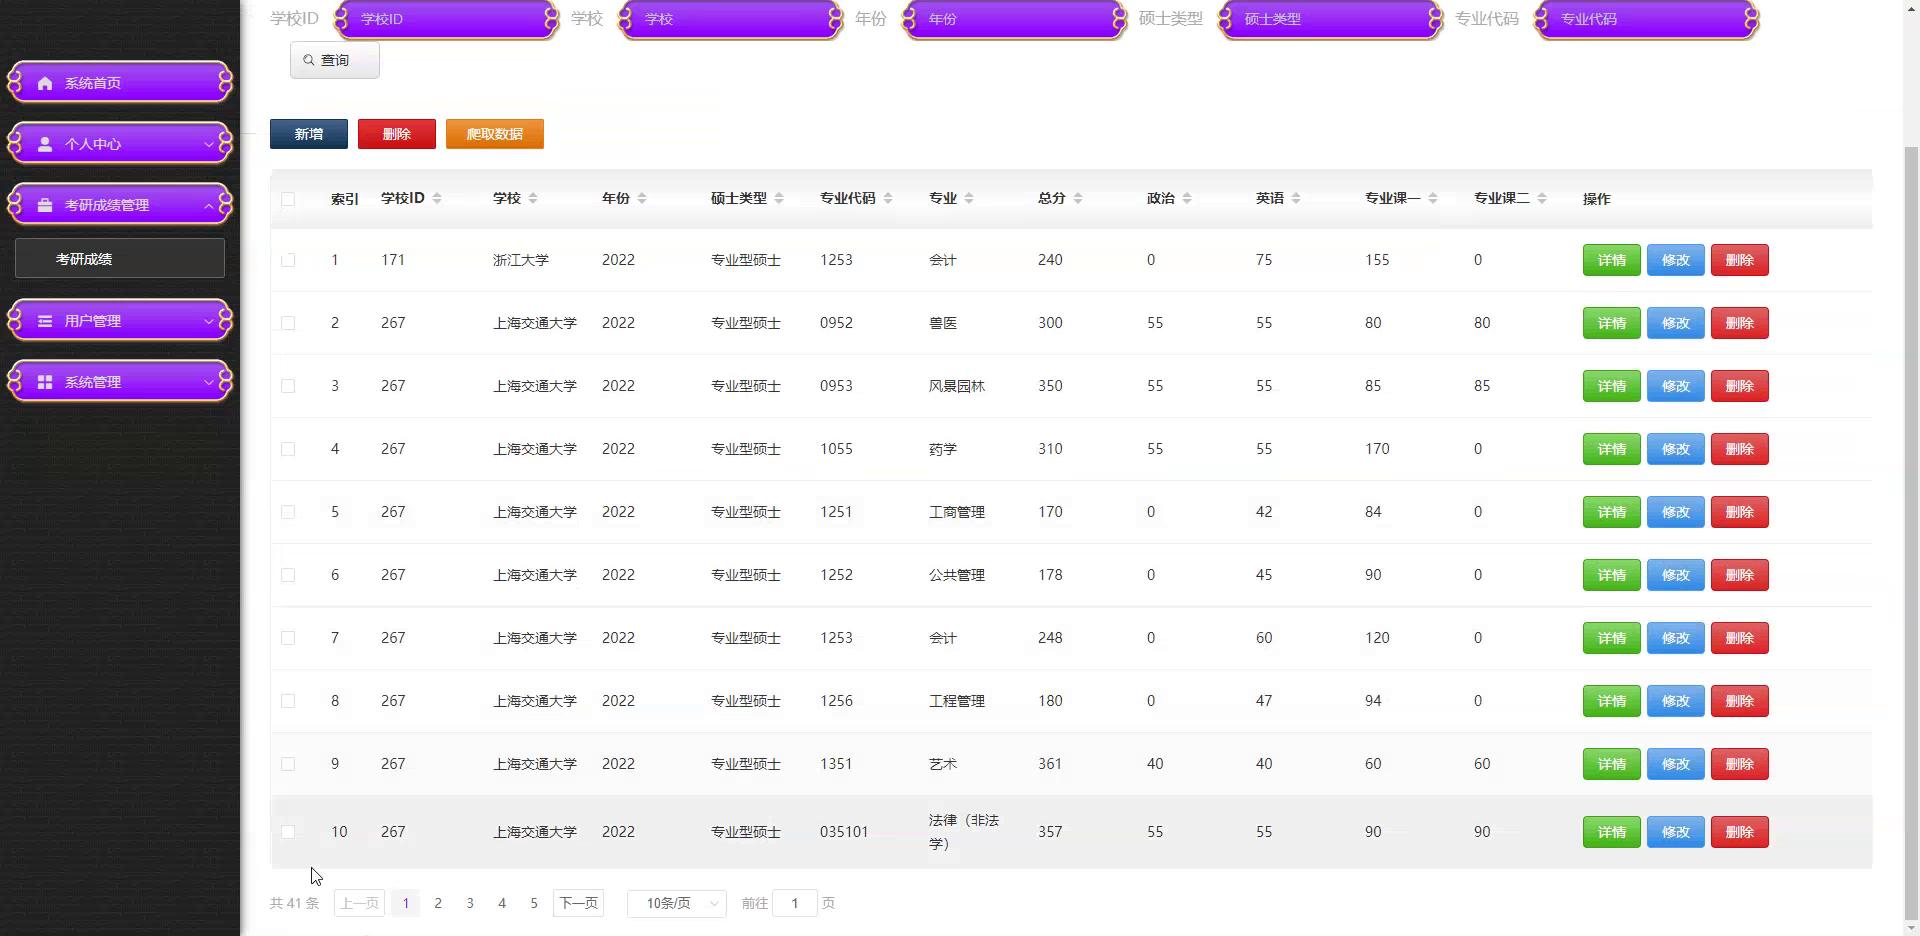Image resolution: width=1920 pixels, height=936 pixels.
Task: Click the sort arrows for 专业代码 column
Action: click(x=888, y=198)
